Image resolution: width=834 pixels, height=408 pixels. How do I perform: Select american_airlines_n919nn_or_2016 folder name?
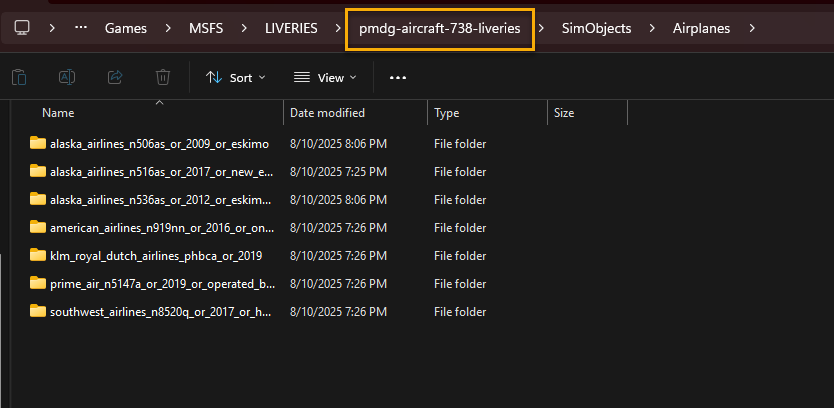point(162,228)
